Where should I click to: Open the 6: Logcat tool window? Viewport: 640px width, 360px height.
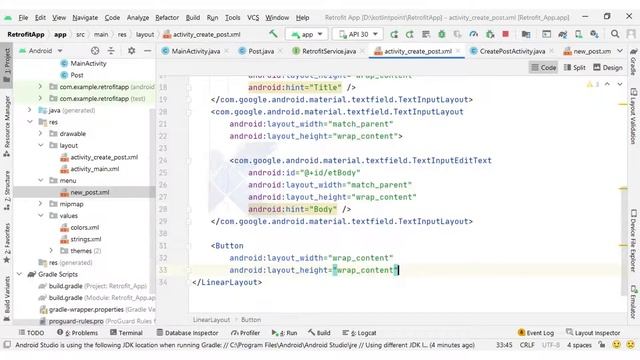(359, 333)
